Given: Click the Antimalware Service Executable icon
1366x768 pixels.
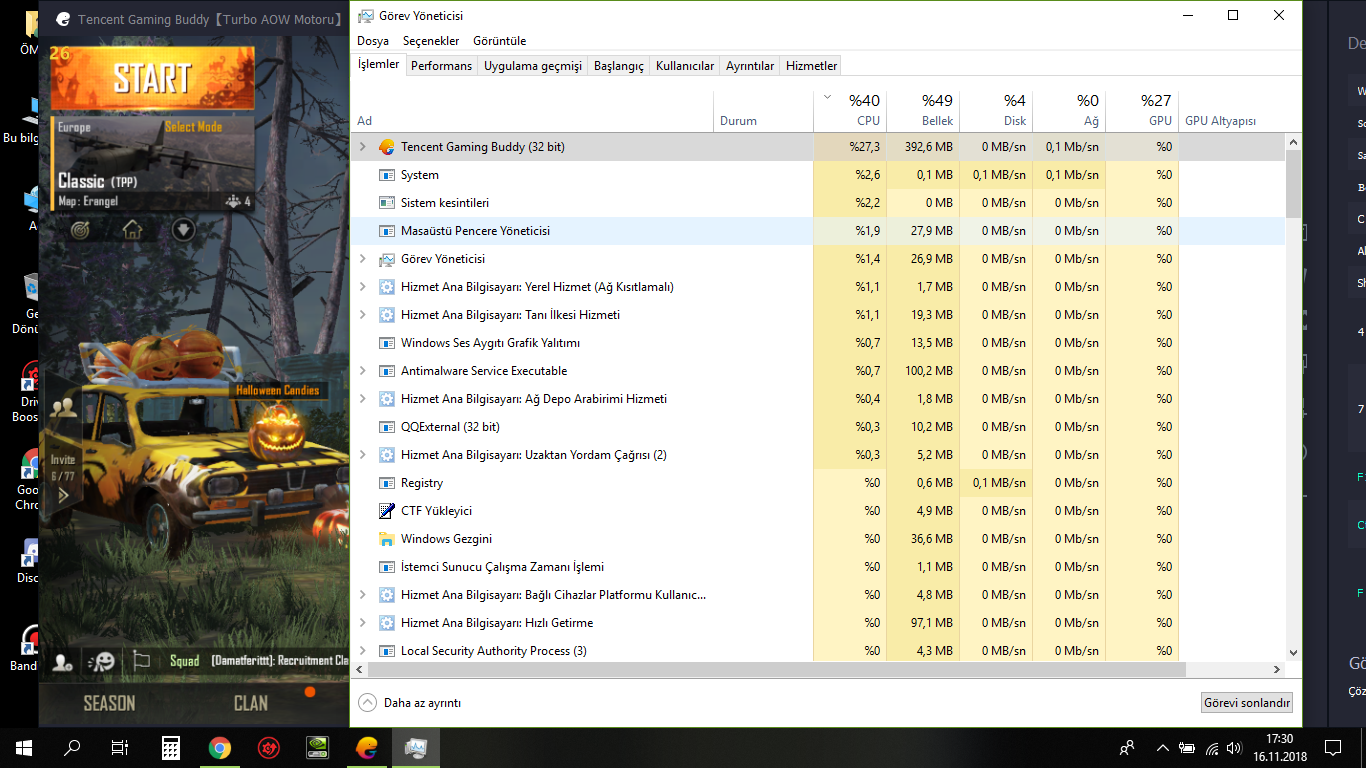Looking at the screenshot, I should [x=387, y=371].
